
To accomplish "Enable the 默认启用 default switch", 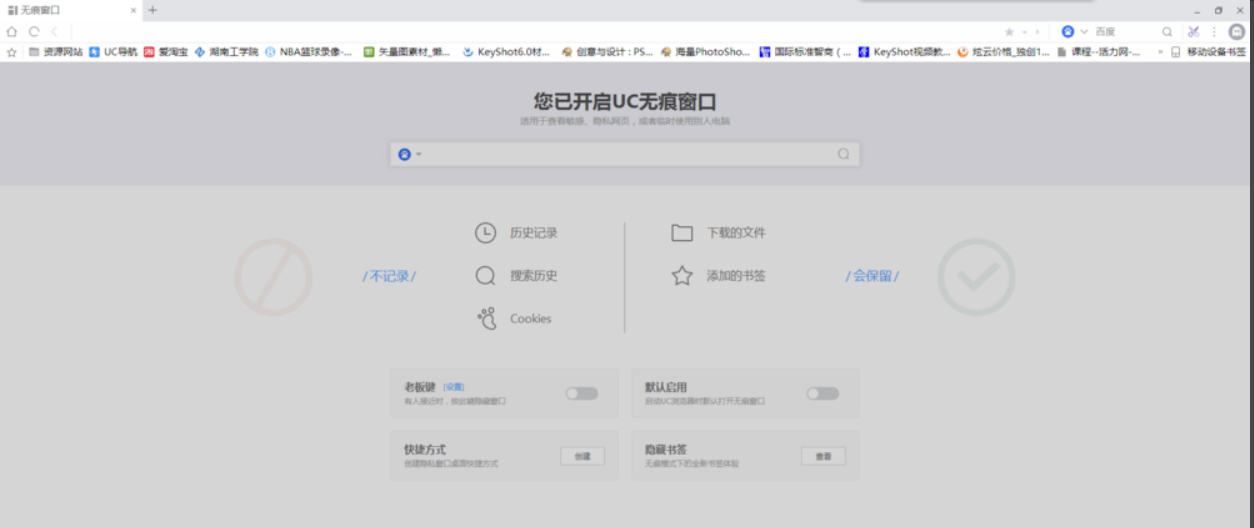I will pyautogui.click(x=822, y=394).
